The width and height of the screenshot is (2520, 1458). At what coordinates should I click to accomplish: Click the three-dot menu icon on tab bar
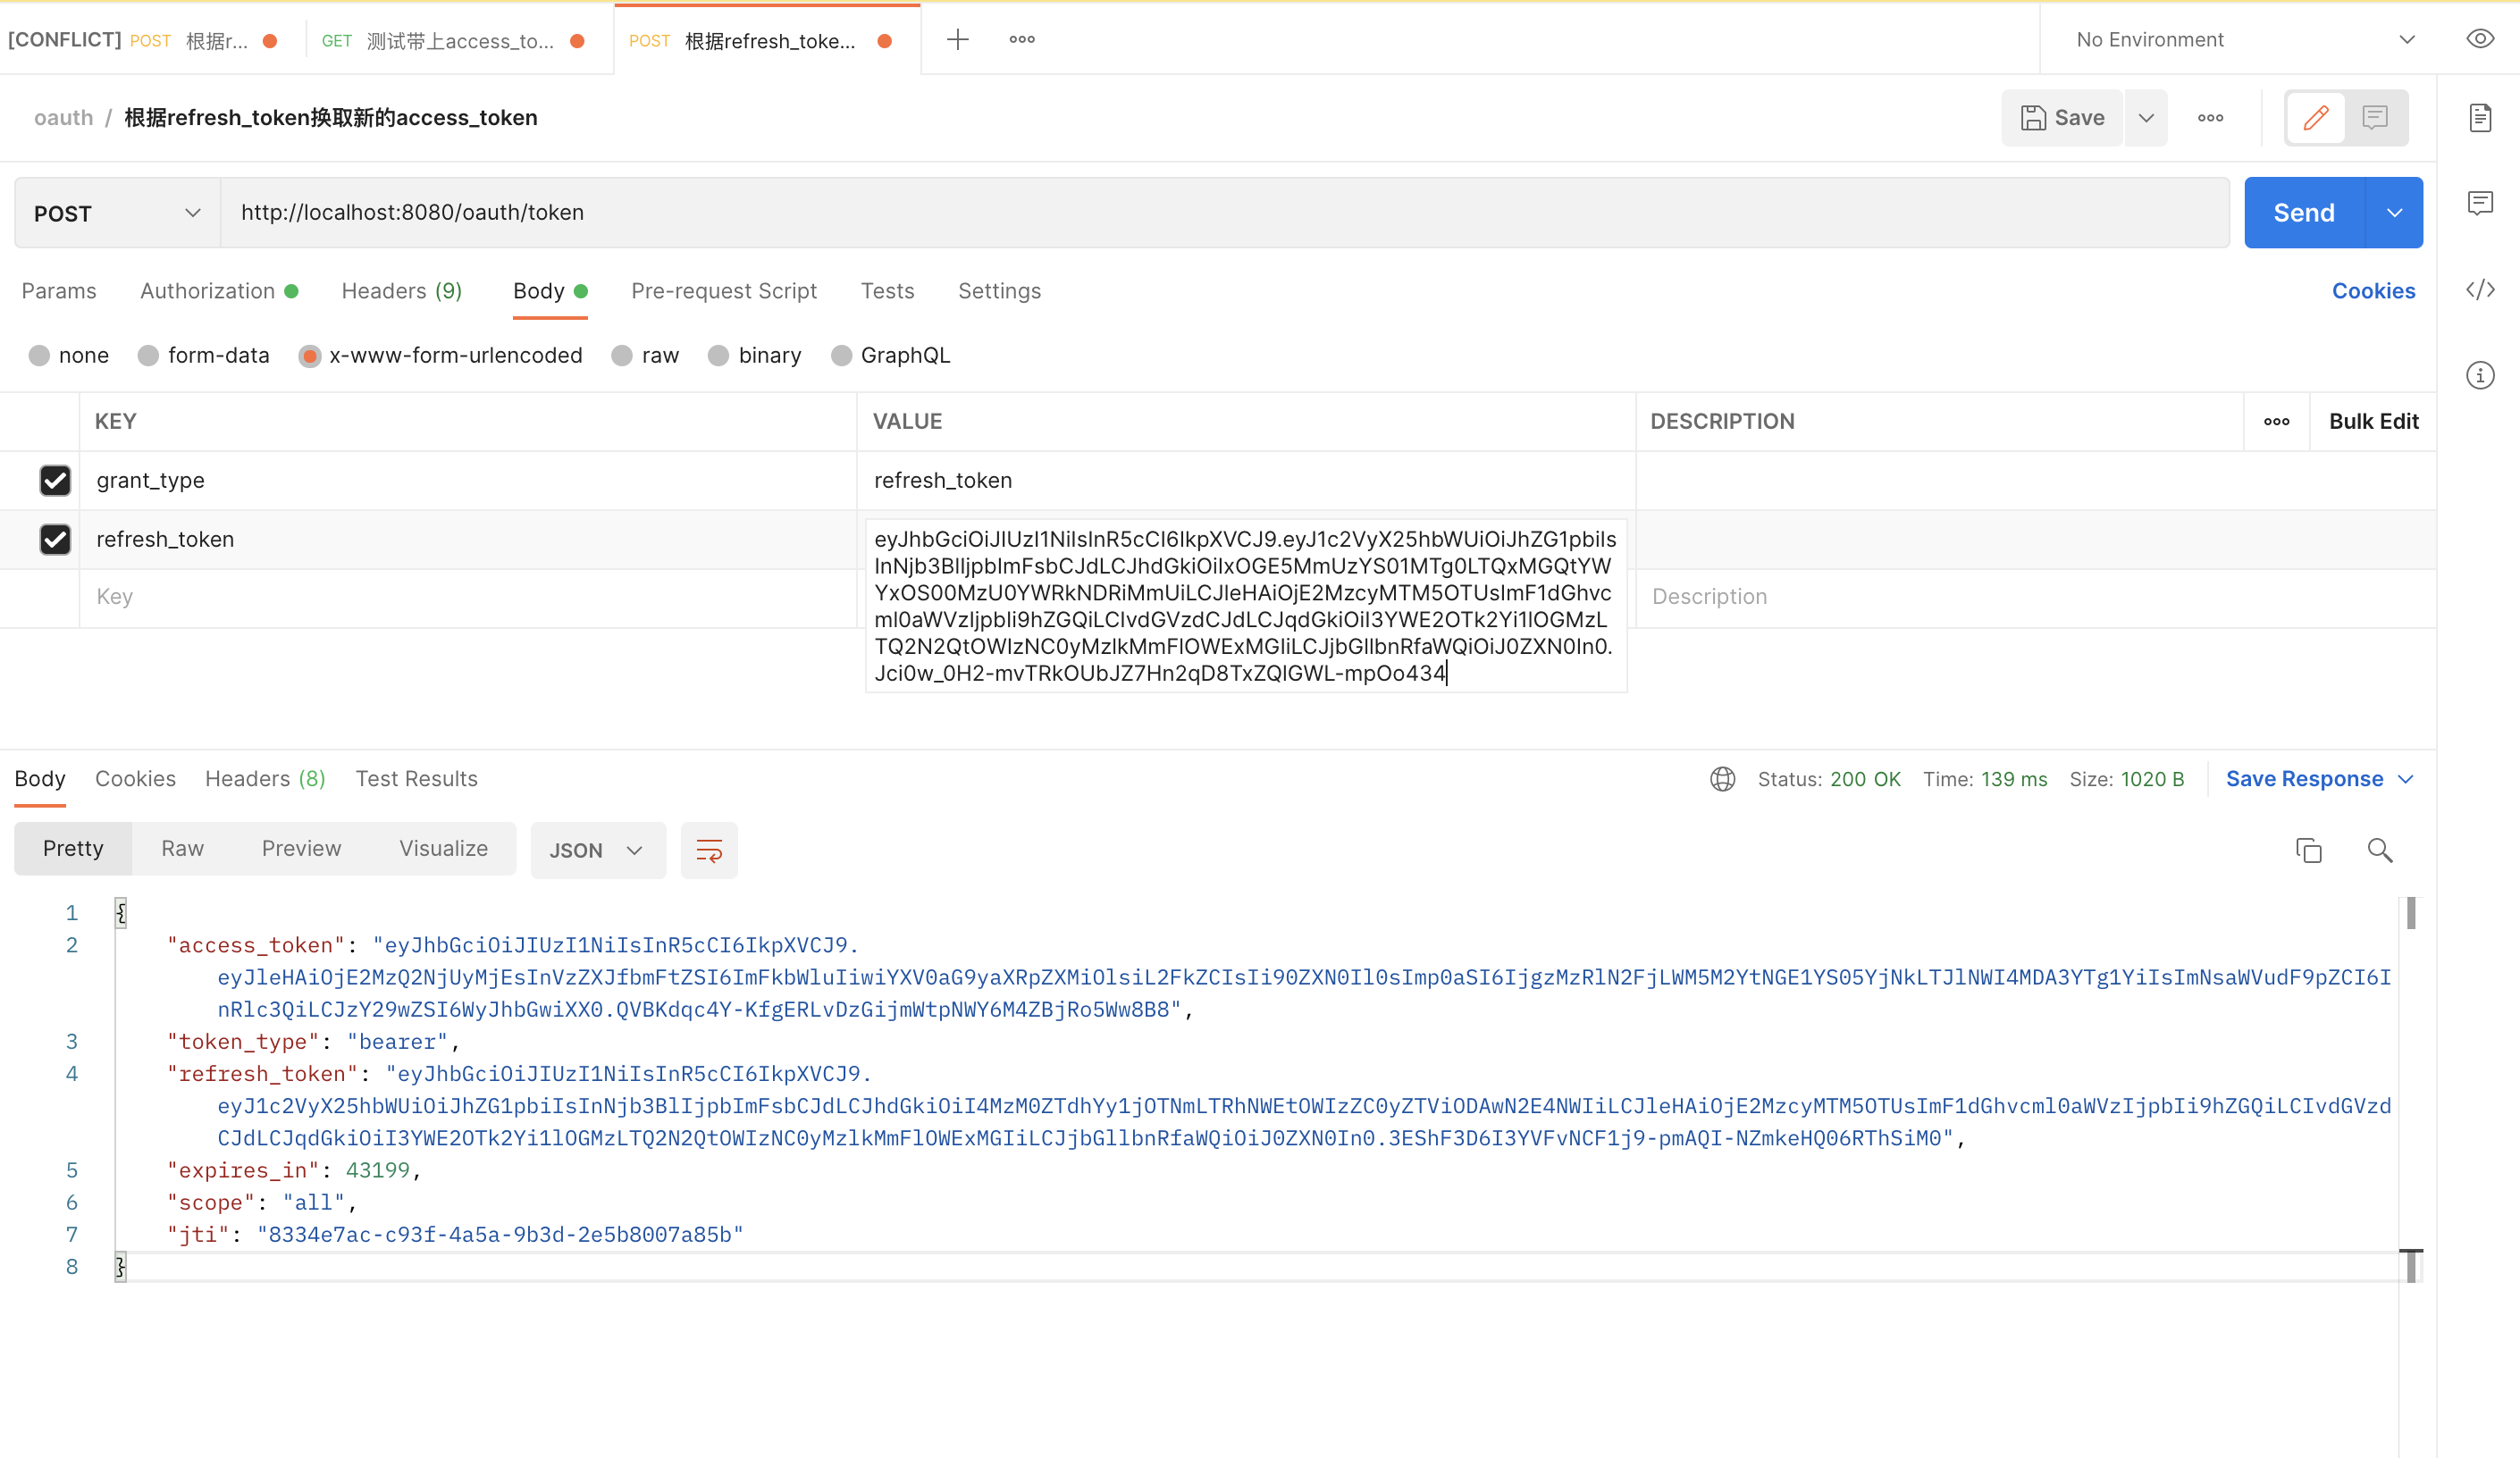(x=1022, y=40)
